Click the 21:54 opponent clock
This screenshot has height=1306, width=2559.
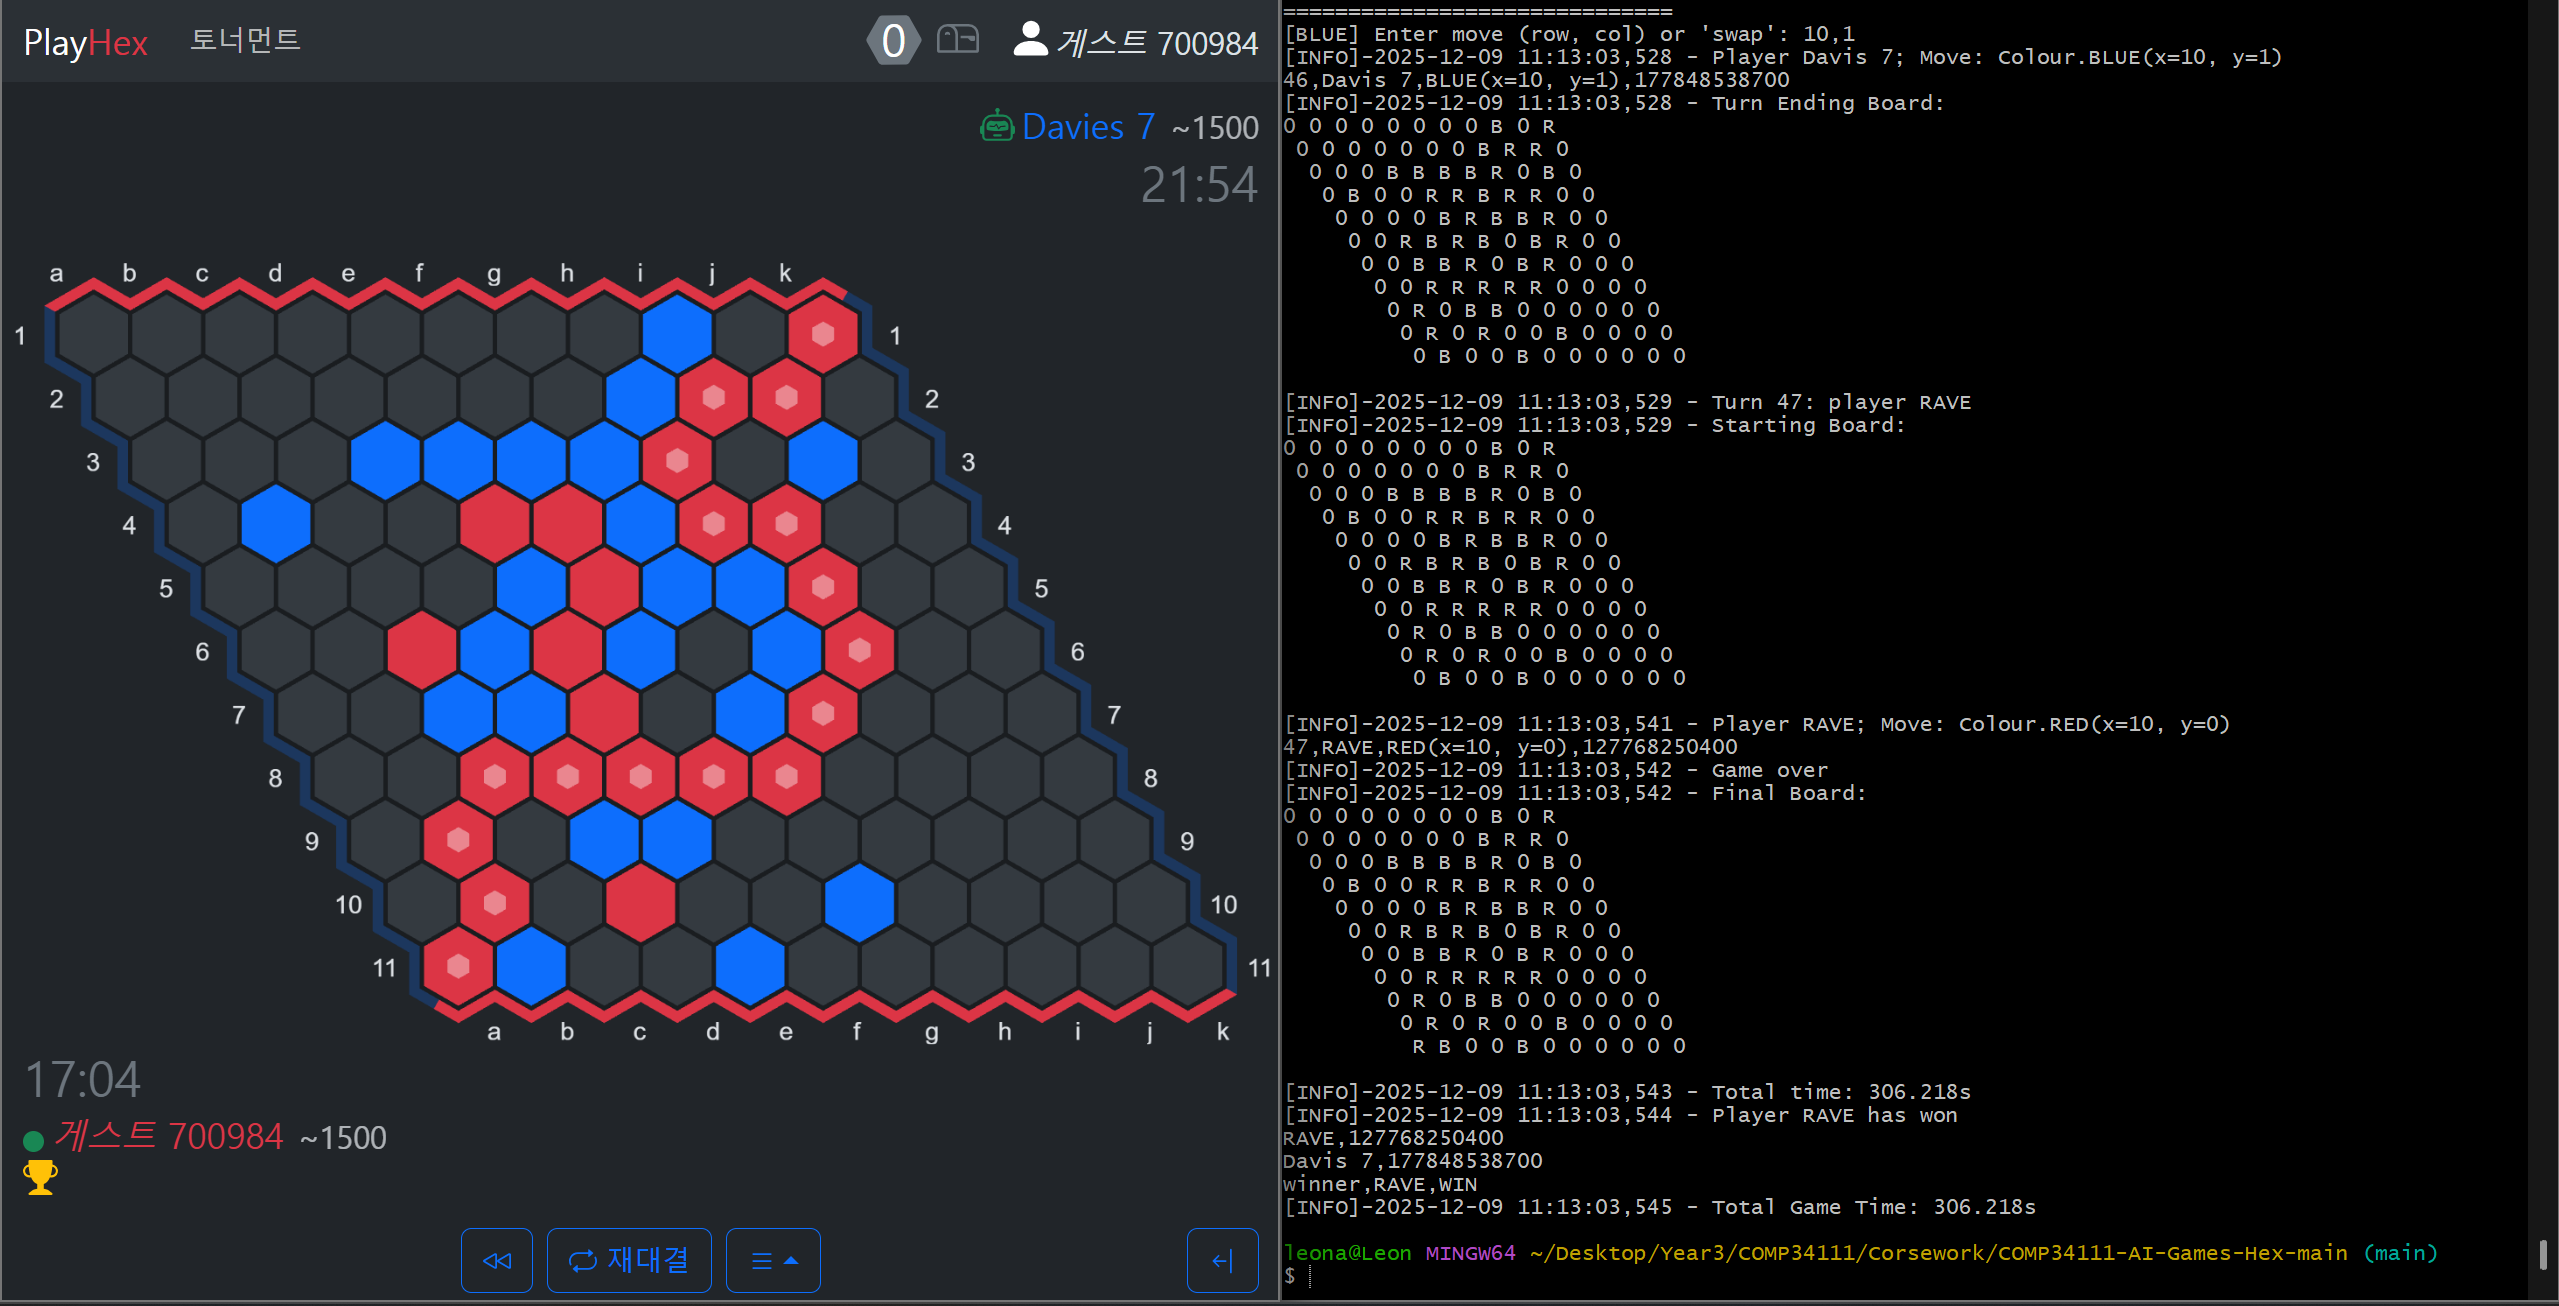point(1199,185)
